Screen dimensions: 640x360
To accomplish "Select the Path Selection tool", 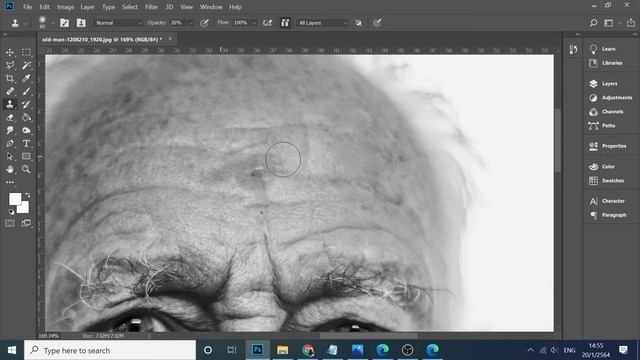I will [x=10, y=157].
